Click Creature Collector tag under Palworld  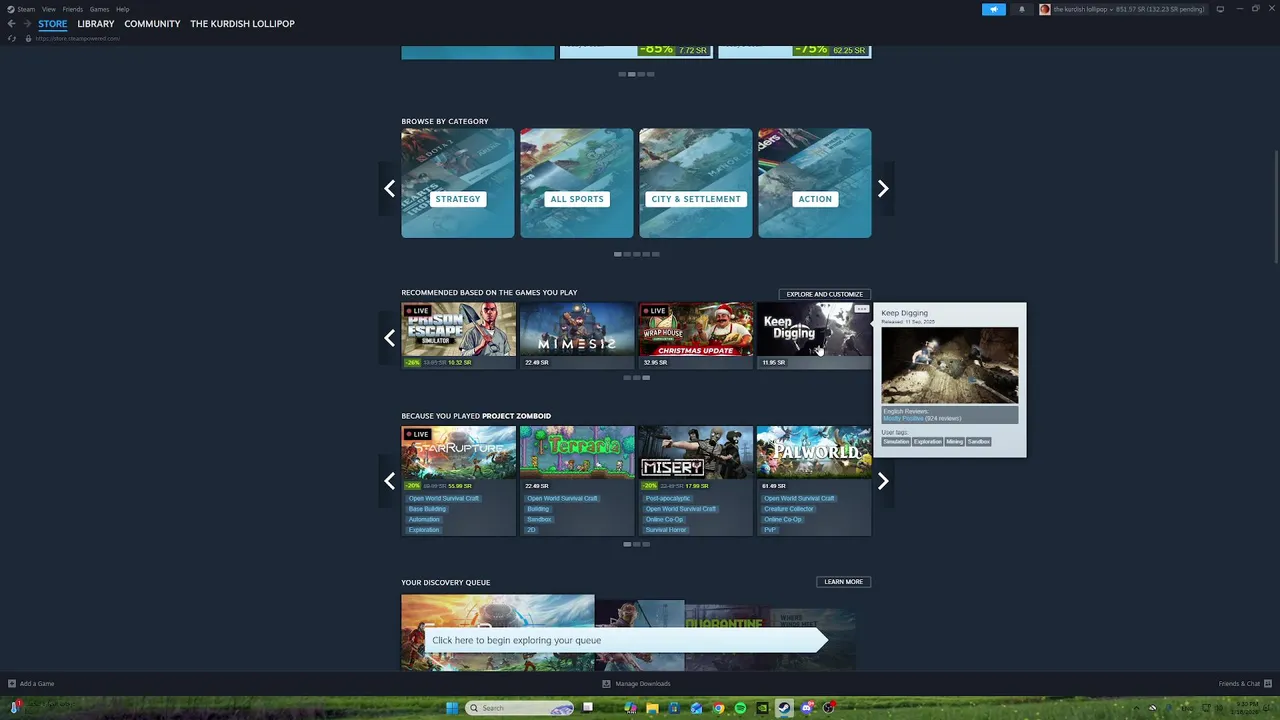coord(789,509)
